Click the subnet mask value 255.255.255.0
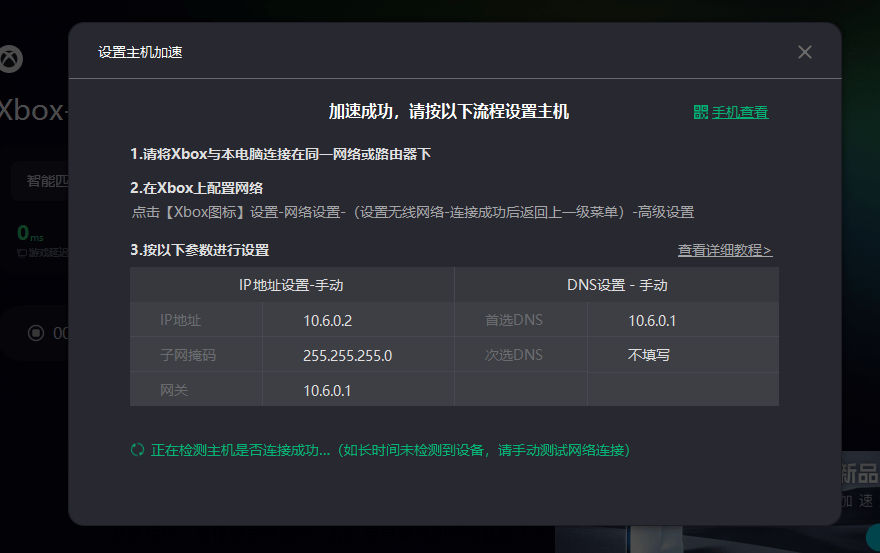The height and width of the screenshot is (553, 880). pos(347,355)
